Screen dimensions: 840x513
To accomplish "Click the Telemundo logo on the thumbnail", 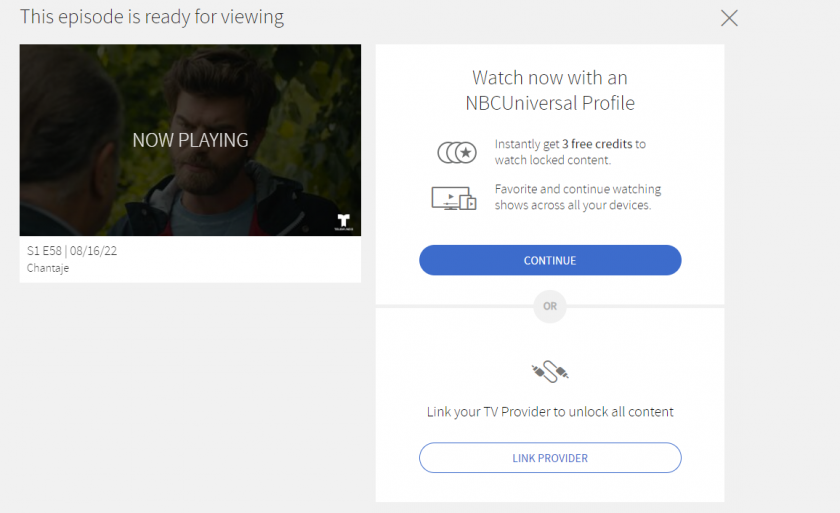I will click(x=341, y=221).
